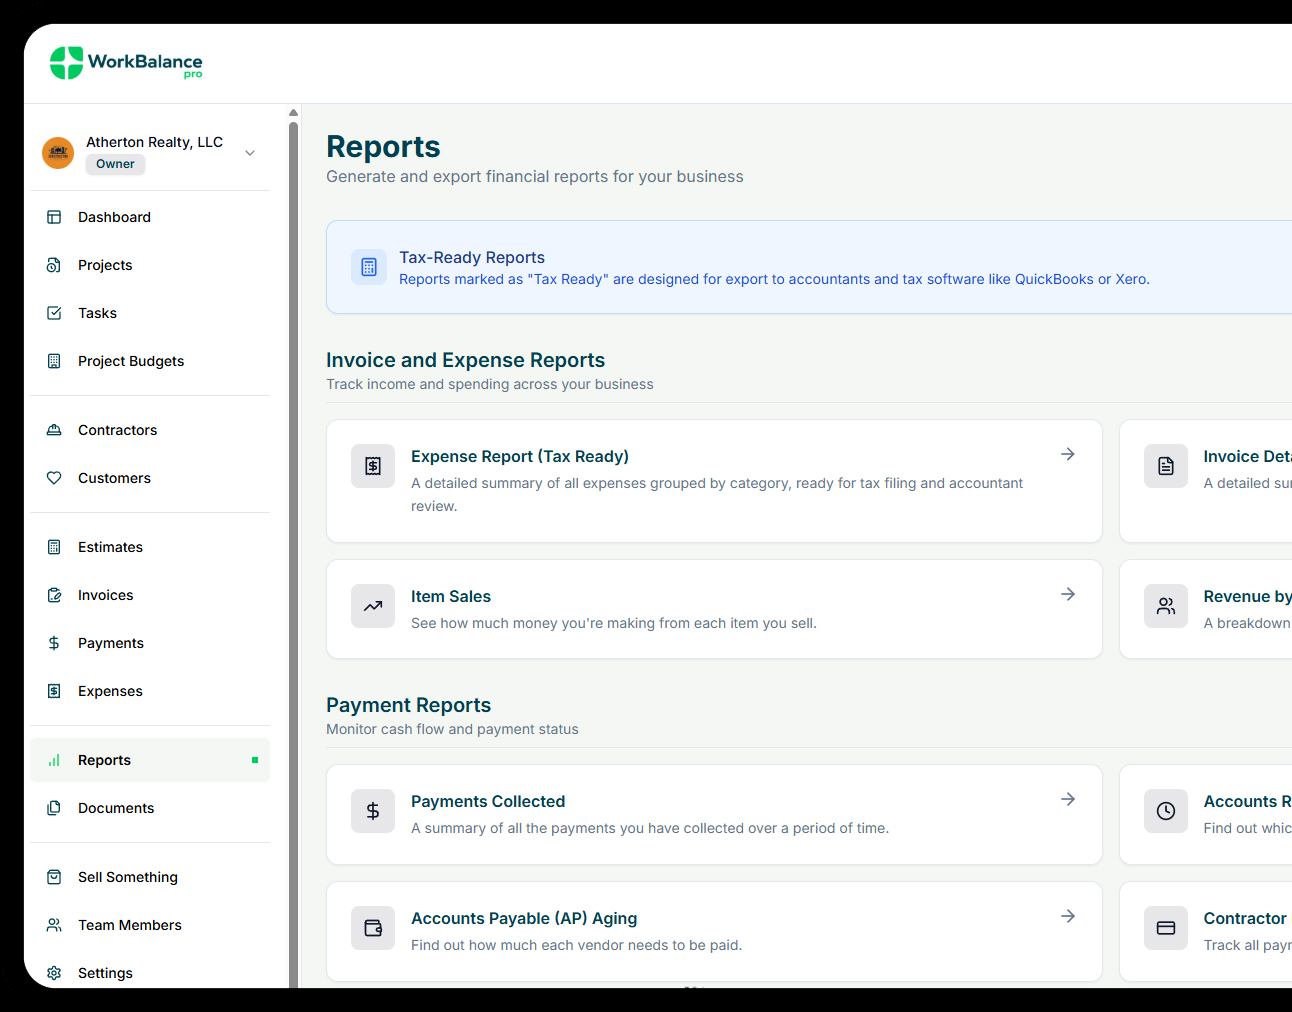Click the Payments dollar sign icon
Screen dimensions: 1292x1012
[x=54, y=643]
